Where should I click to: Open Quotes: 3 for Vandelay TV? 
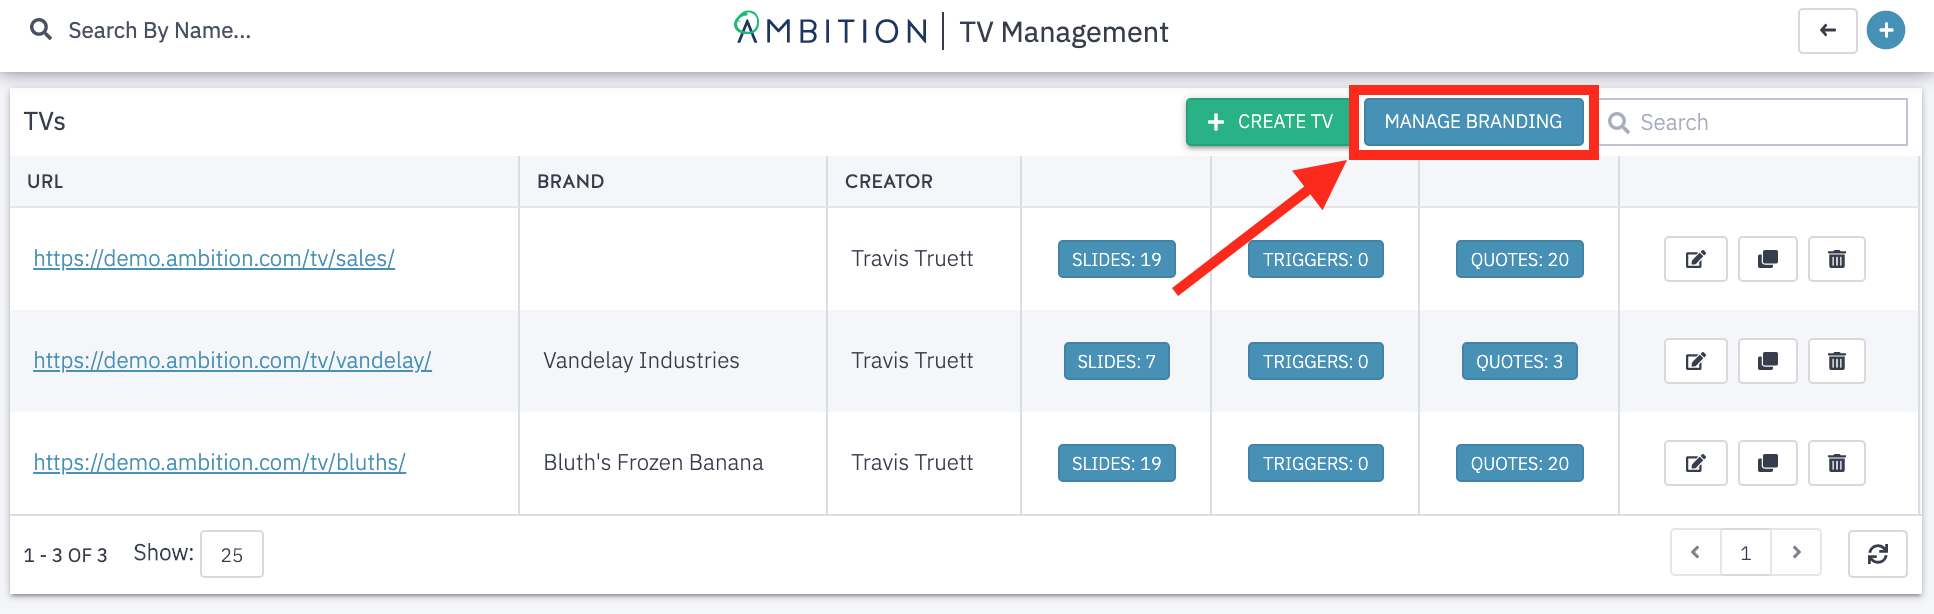pos(1519,361)
